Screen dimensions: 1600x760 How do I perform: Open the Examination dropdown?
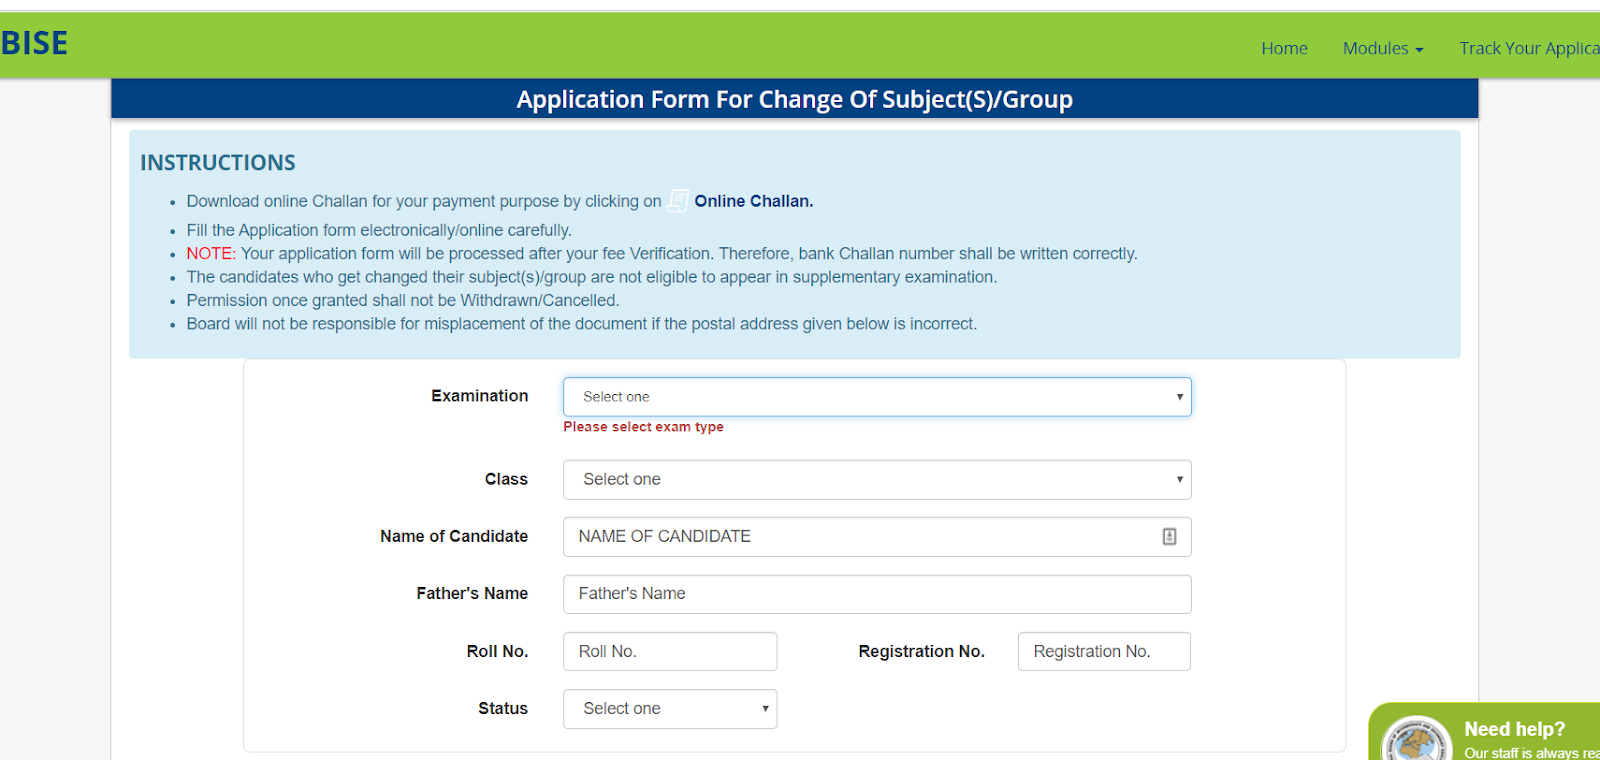click(x=876, y=397)
